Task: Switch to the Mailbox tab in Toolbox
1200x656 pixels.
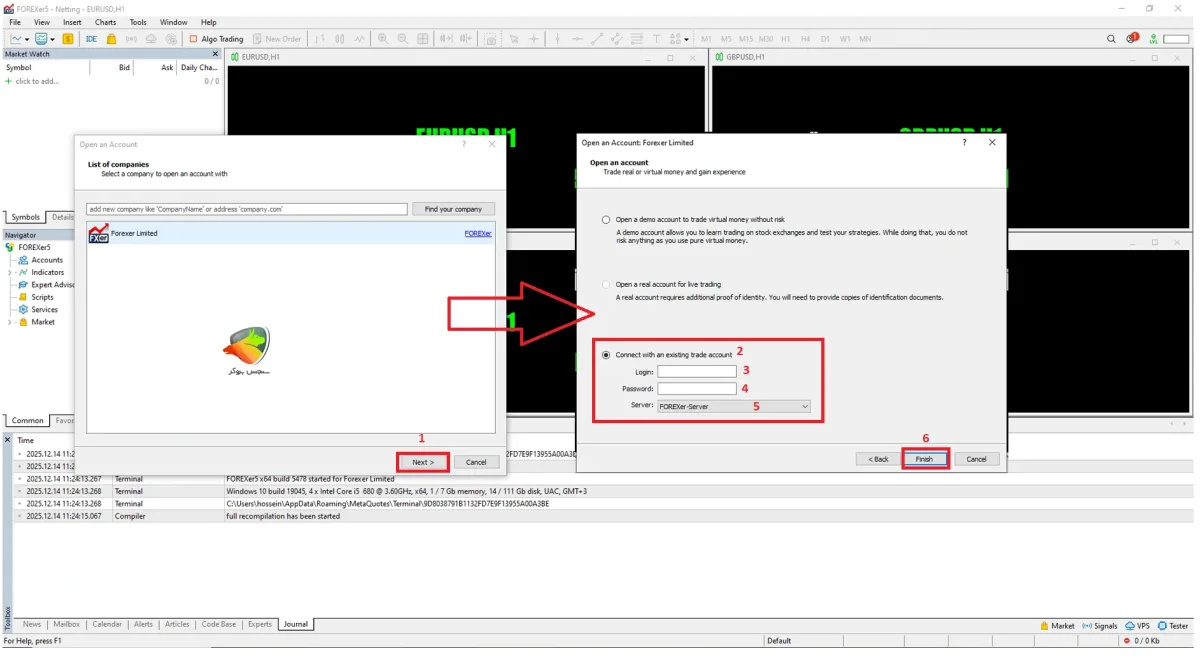Action: [x=66, y=624]
